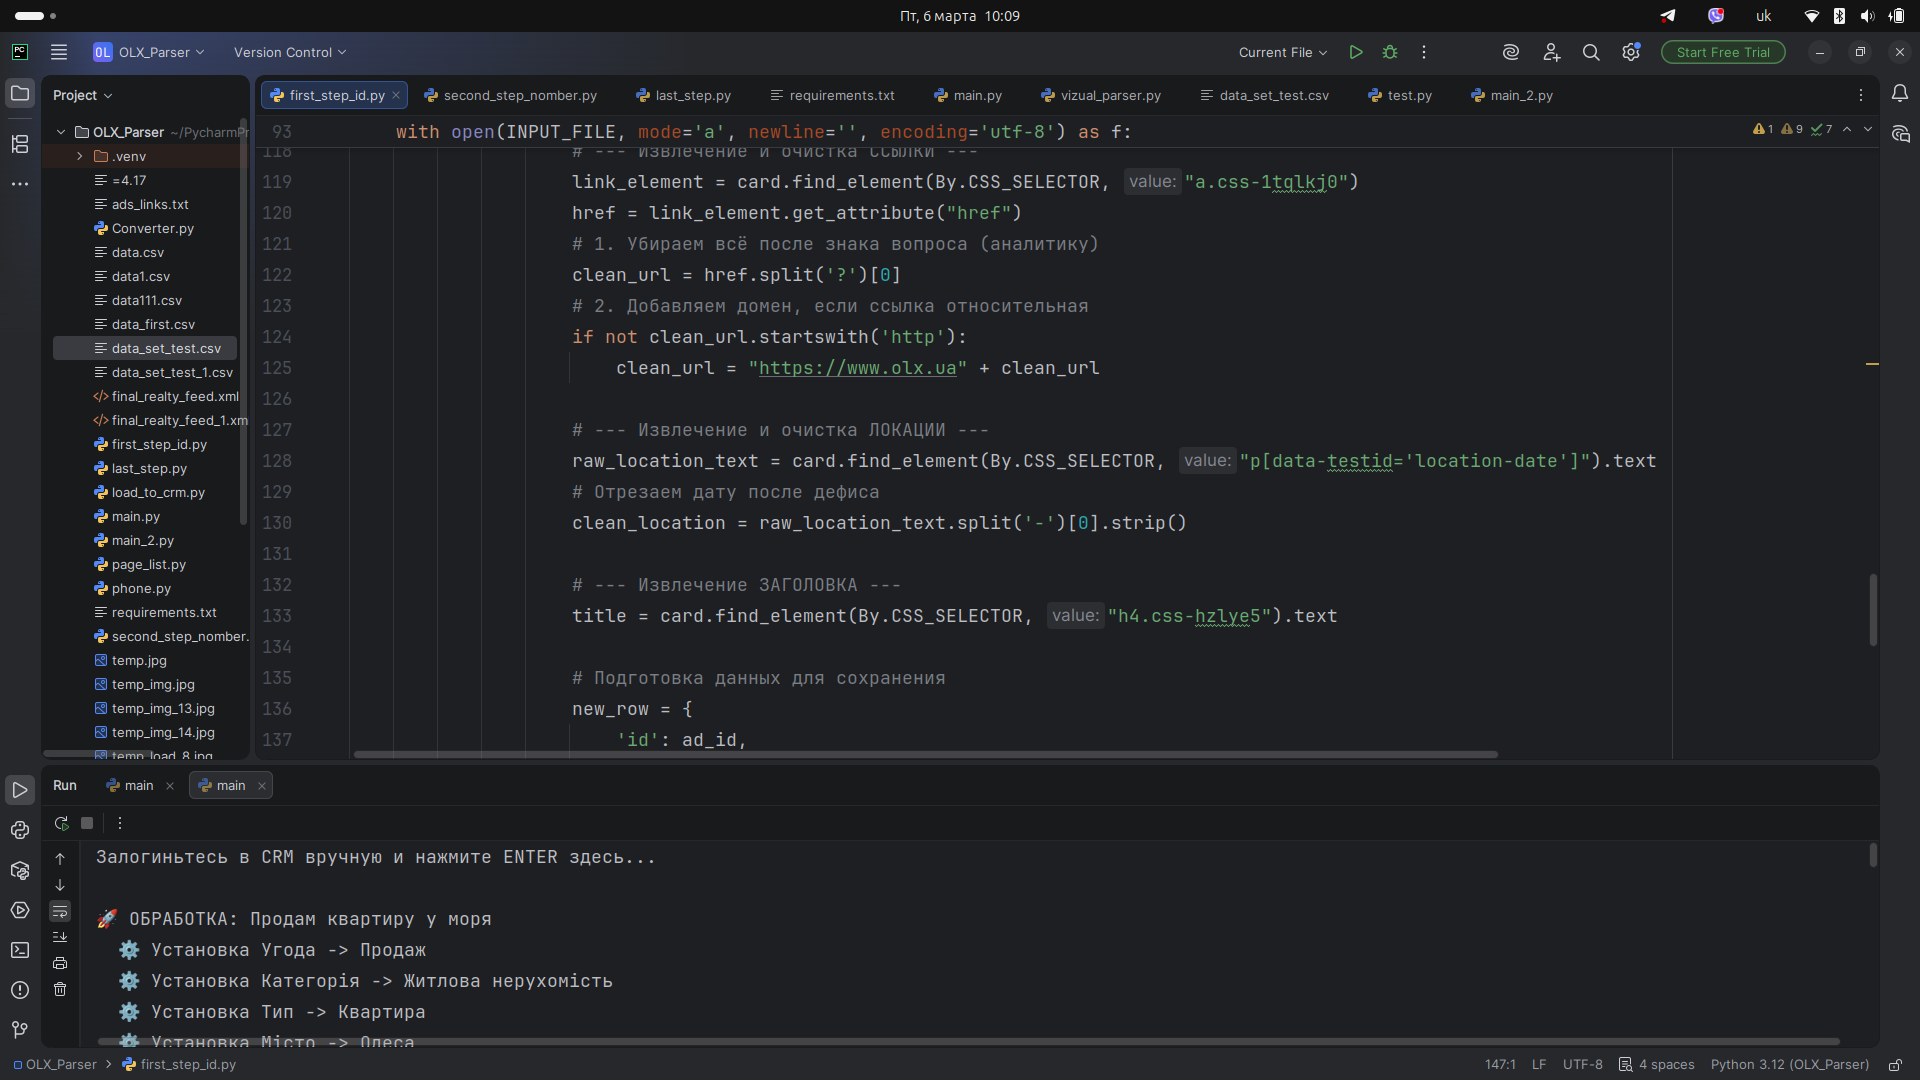Print the console output with printer icon

tap(60, 963)
